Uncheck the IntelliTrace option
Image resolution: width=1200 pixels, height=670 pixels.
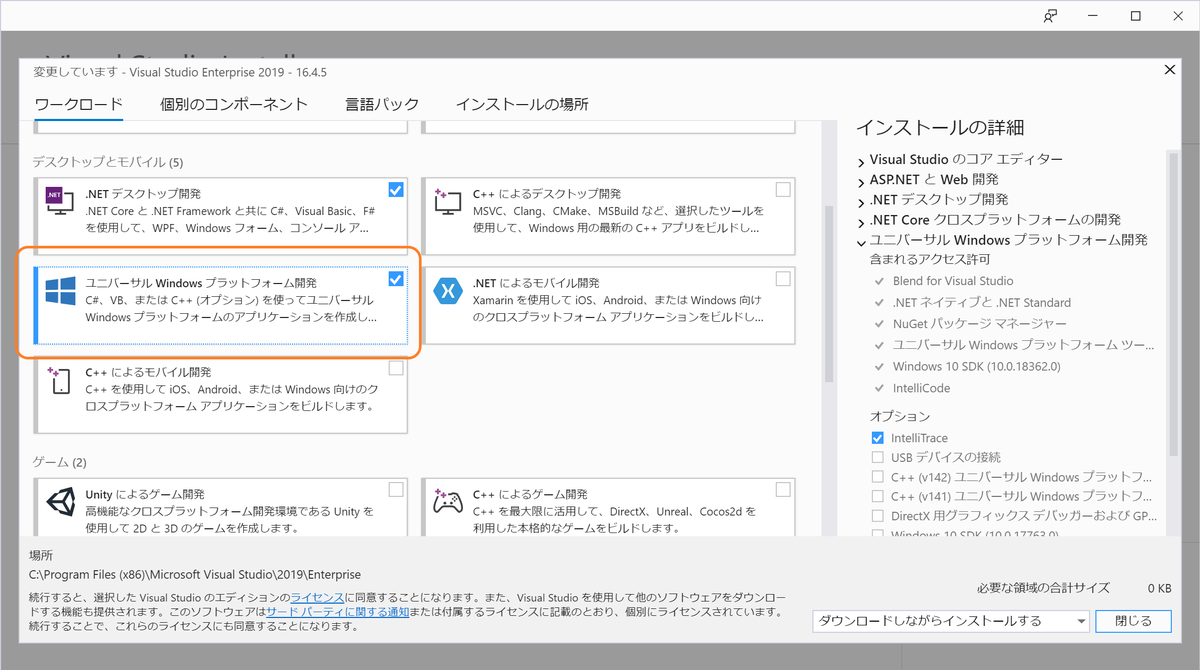[878, 438]
